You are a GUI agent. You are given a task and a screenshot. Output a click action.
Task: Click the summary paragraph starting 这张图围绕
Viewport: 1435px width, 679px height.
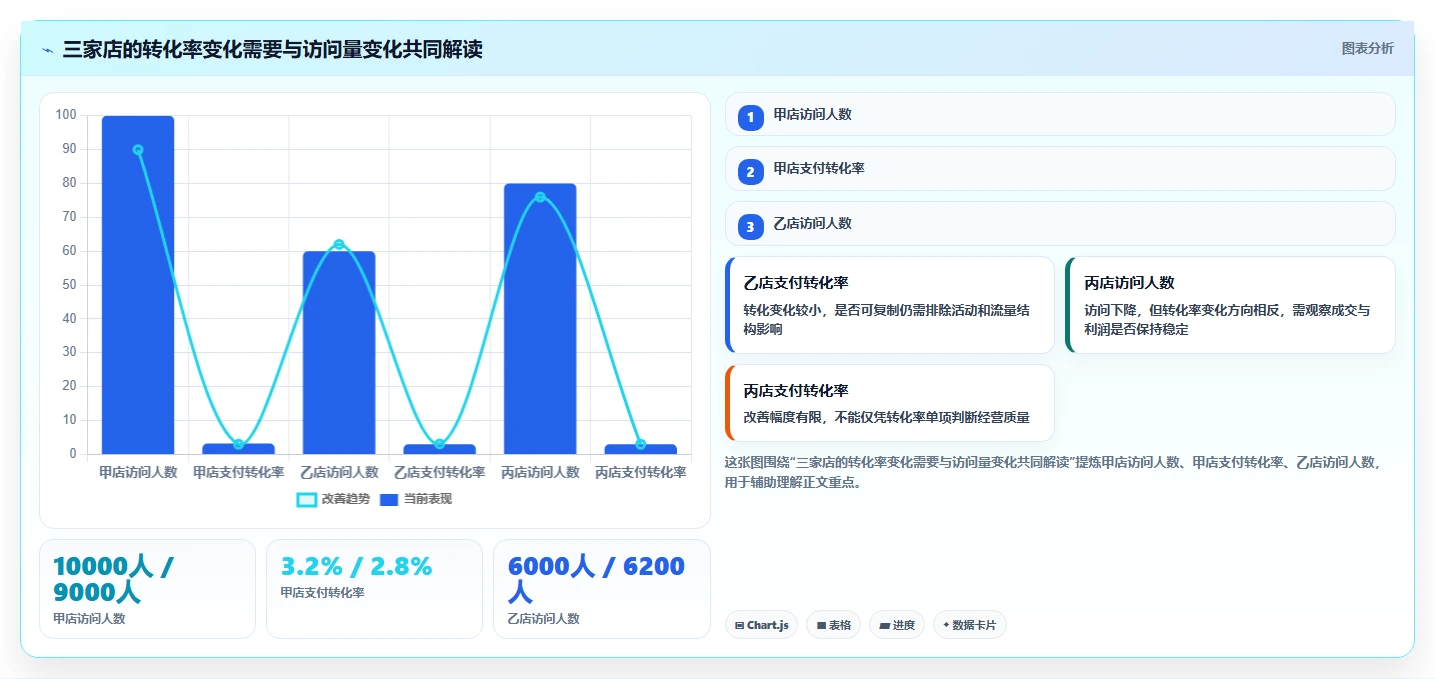click(x=1054, y=472)
